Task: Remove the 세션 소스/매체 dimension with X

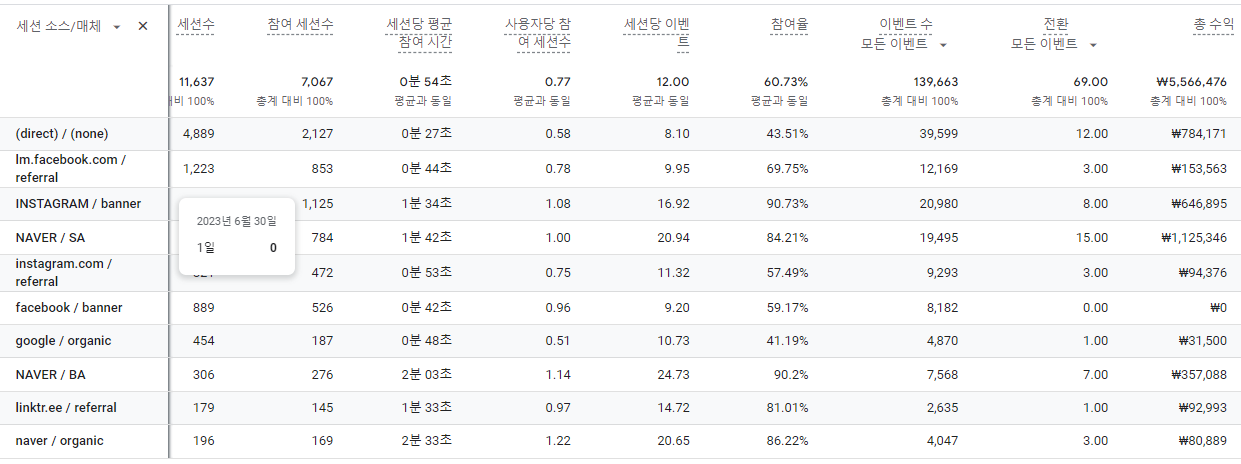Action: click(x=142, y=26)
